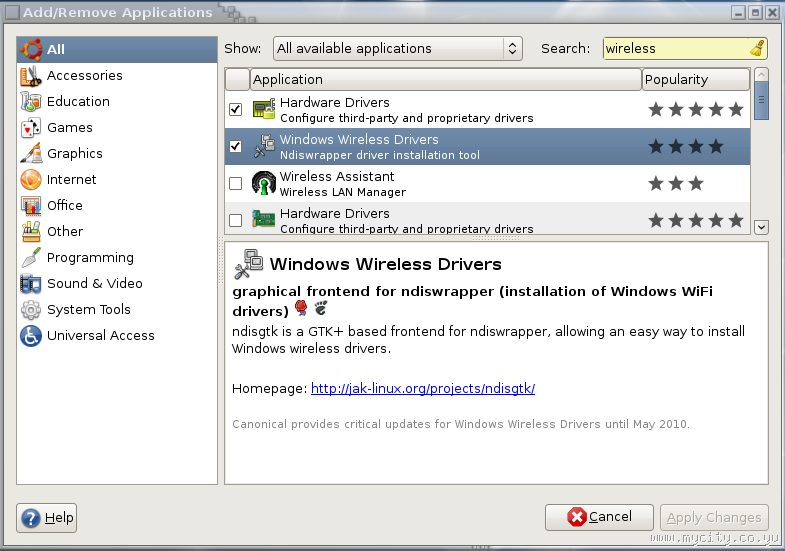
Task: Click the Universal Access wheelchair icon
Action: (x=31, y=336)
